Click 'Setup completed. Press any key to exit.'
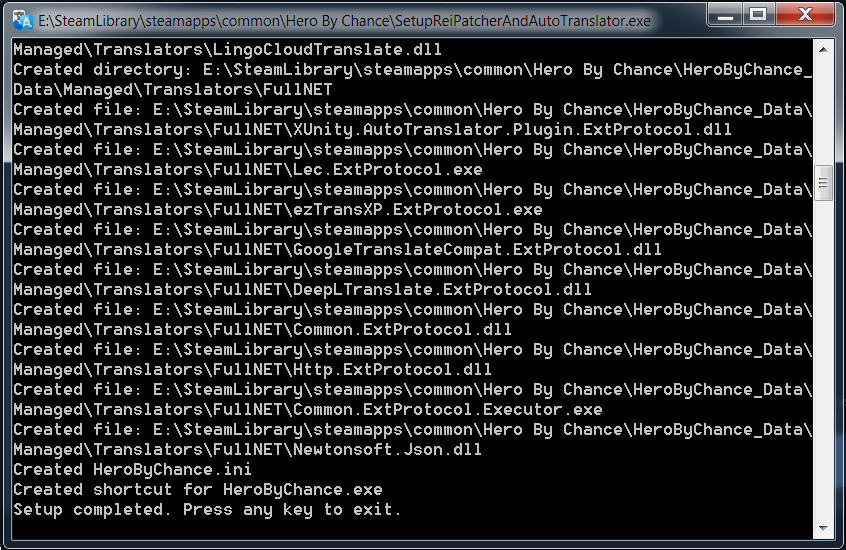This screenshot has height=550, width=846. [x=207, y=510]
